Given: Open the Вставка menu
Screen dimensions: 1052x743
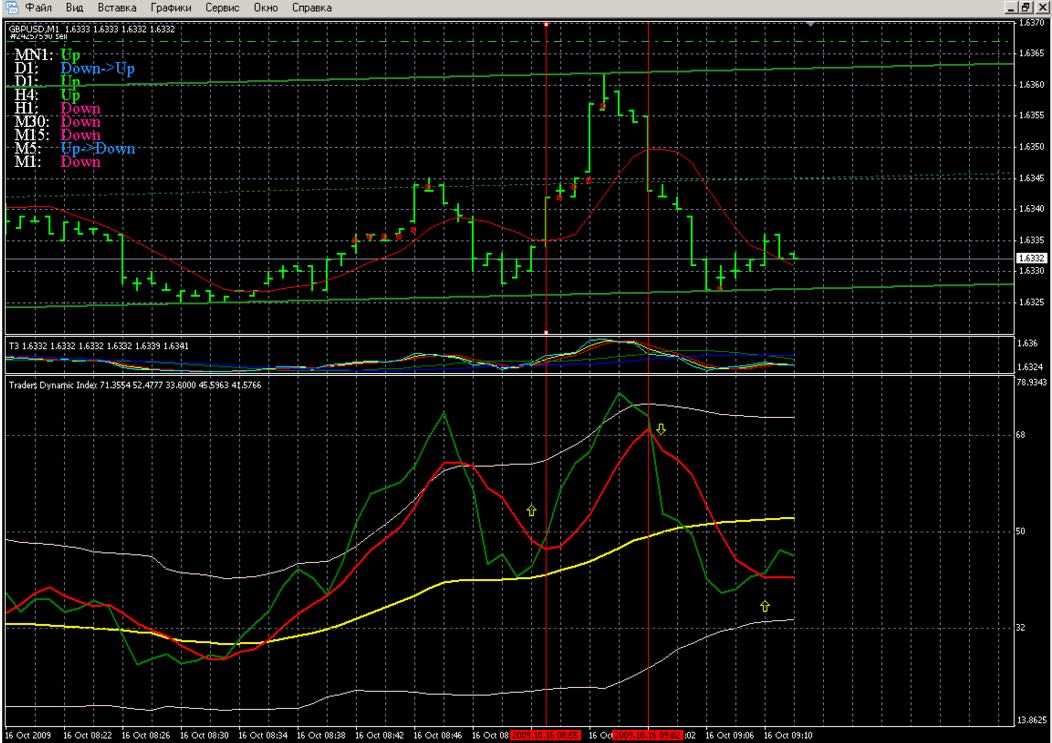Looking at the screenshot, I should 117,8.
